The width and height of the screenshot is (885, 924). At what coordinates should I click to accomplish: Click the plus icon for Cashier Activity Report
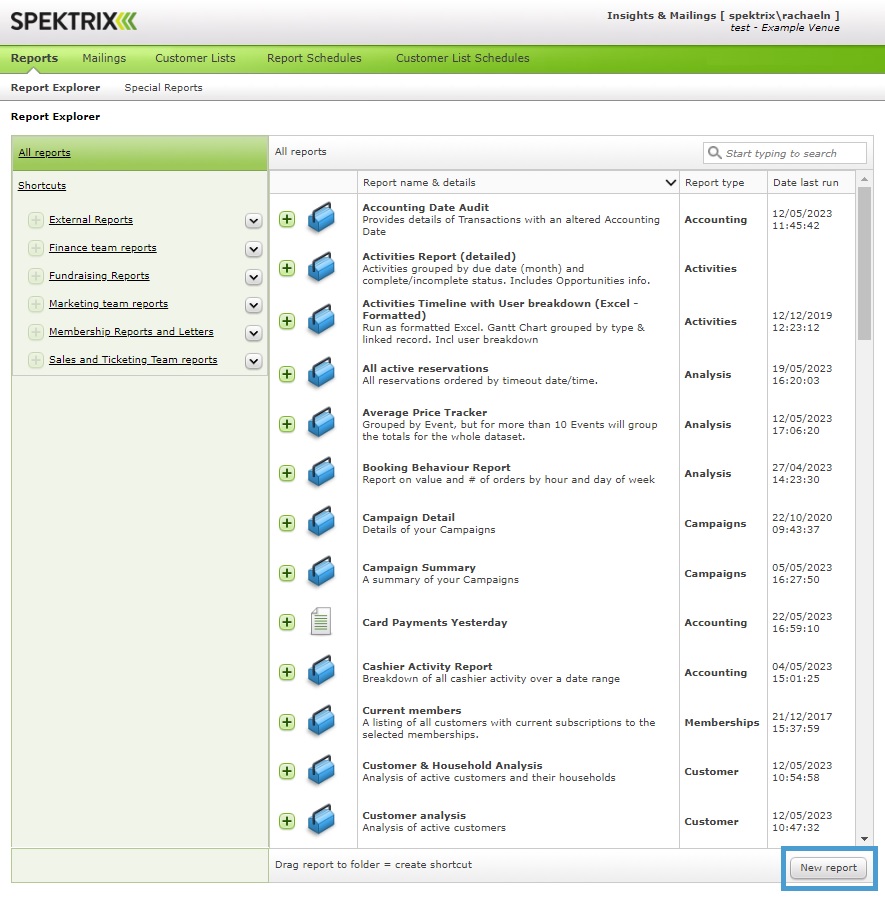(287, 672)
